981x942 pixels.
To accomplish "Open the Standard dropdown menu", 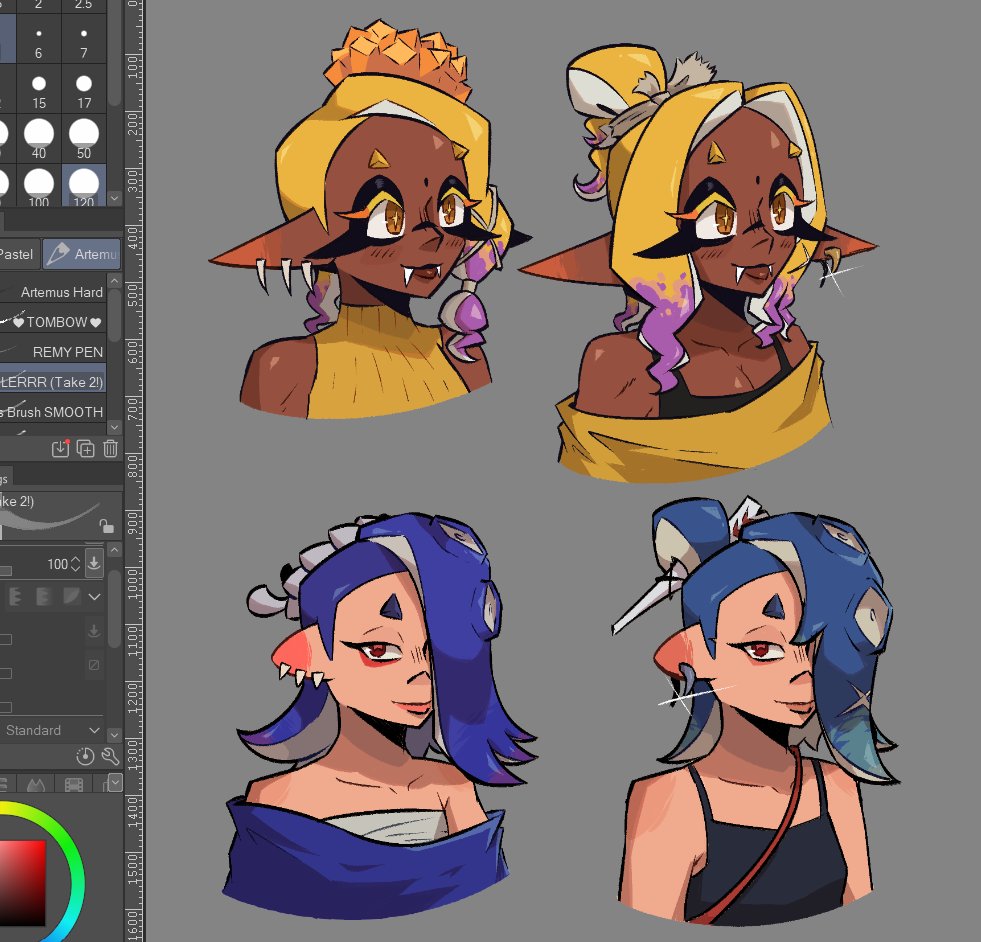I will point(51,730).
